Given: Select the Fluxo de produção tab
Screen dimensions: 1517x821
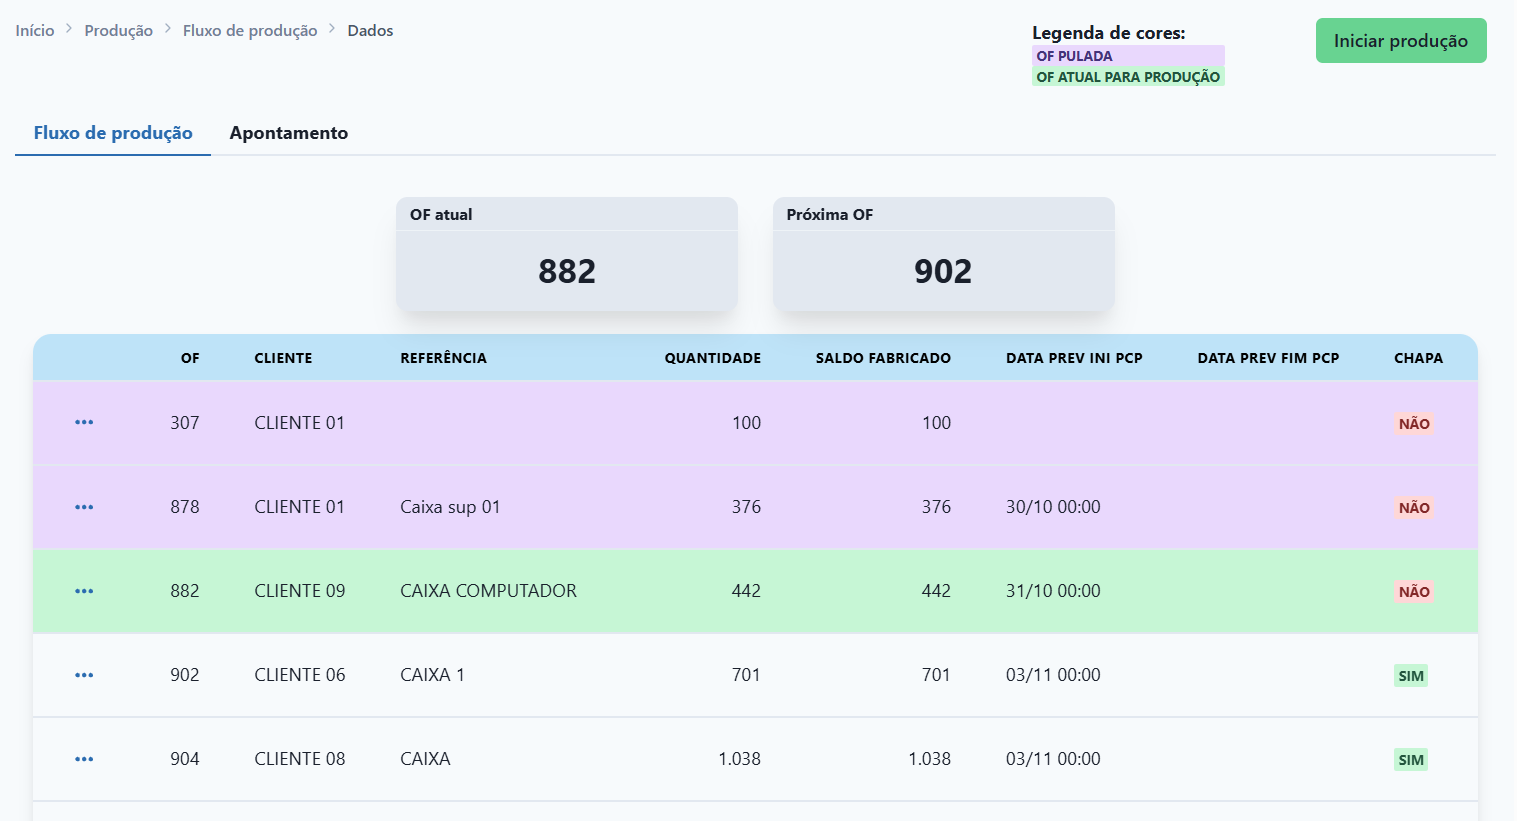Looking at the screenshot, I should point(113,133).
